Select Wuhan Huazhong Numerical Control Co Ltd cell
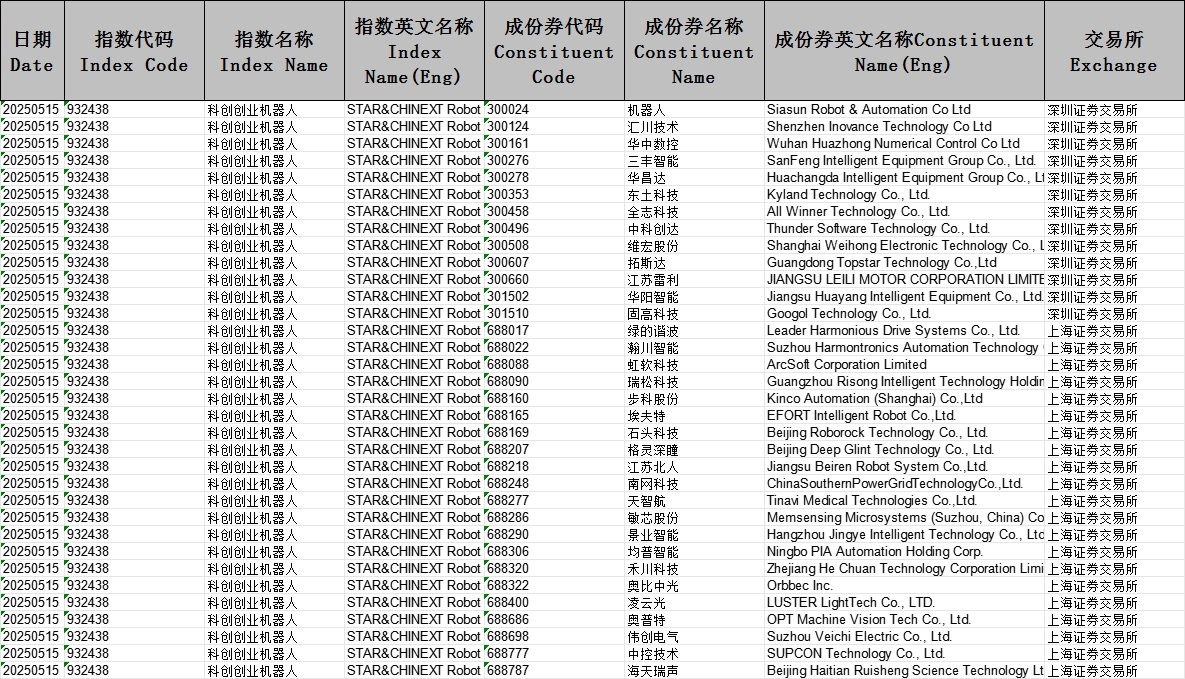 pos(904,144)
